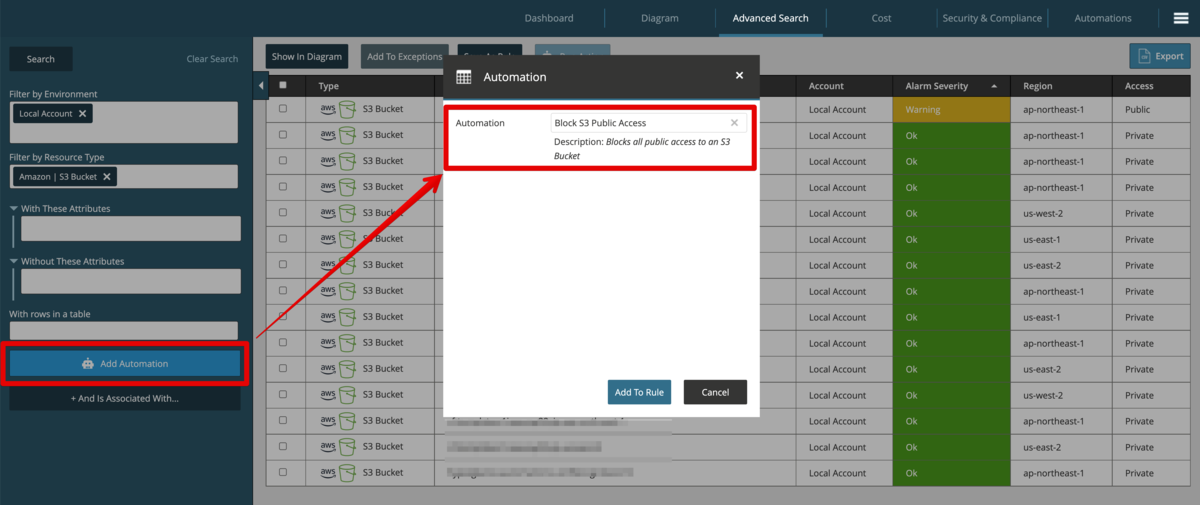
Task: Clear the Block S3 Public Access selection
Action: pos(734,123)
